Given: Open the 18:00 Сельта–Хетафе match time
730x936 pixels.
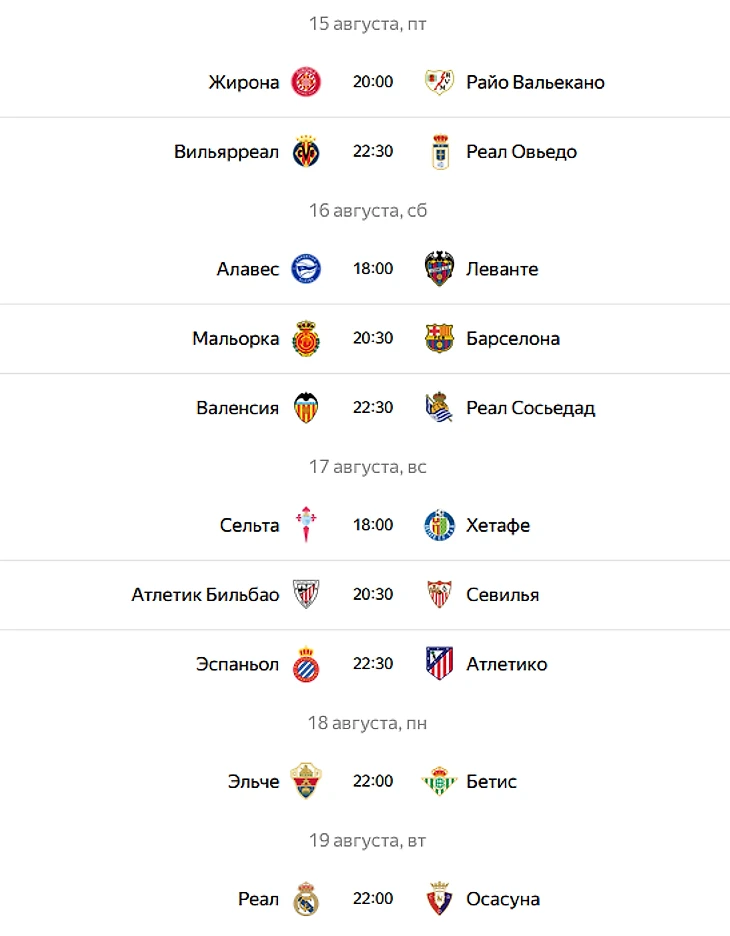Looking at the screenshot, I should [x=373, y=525].
